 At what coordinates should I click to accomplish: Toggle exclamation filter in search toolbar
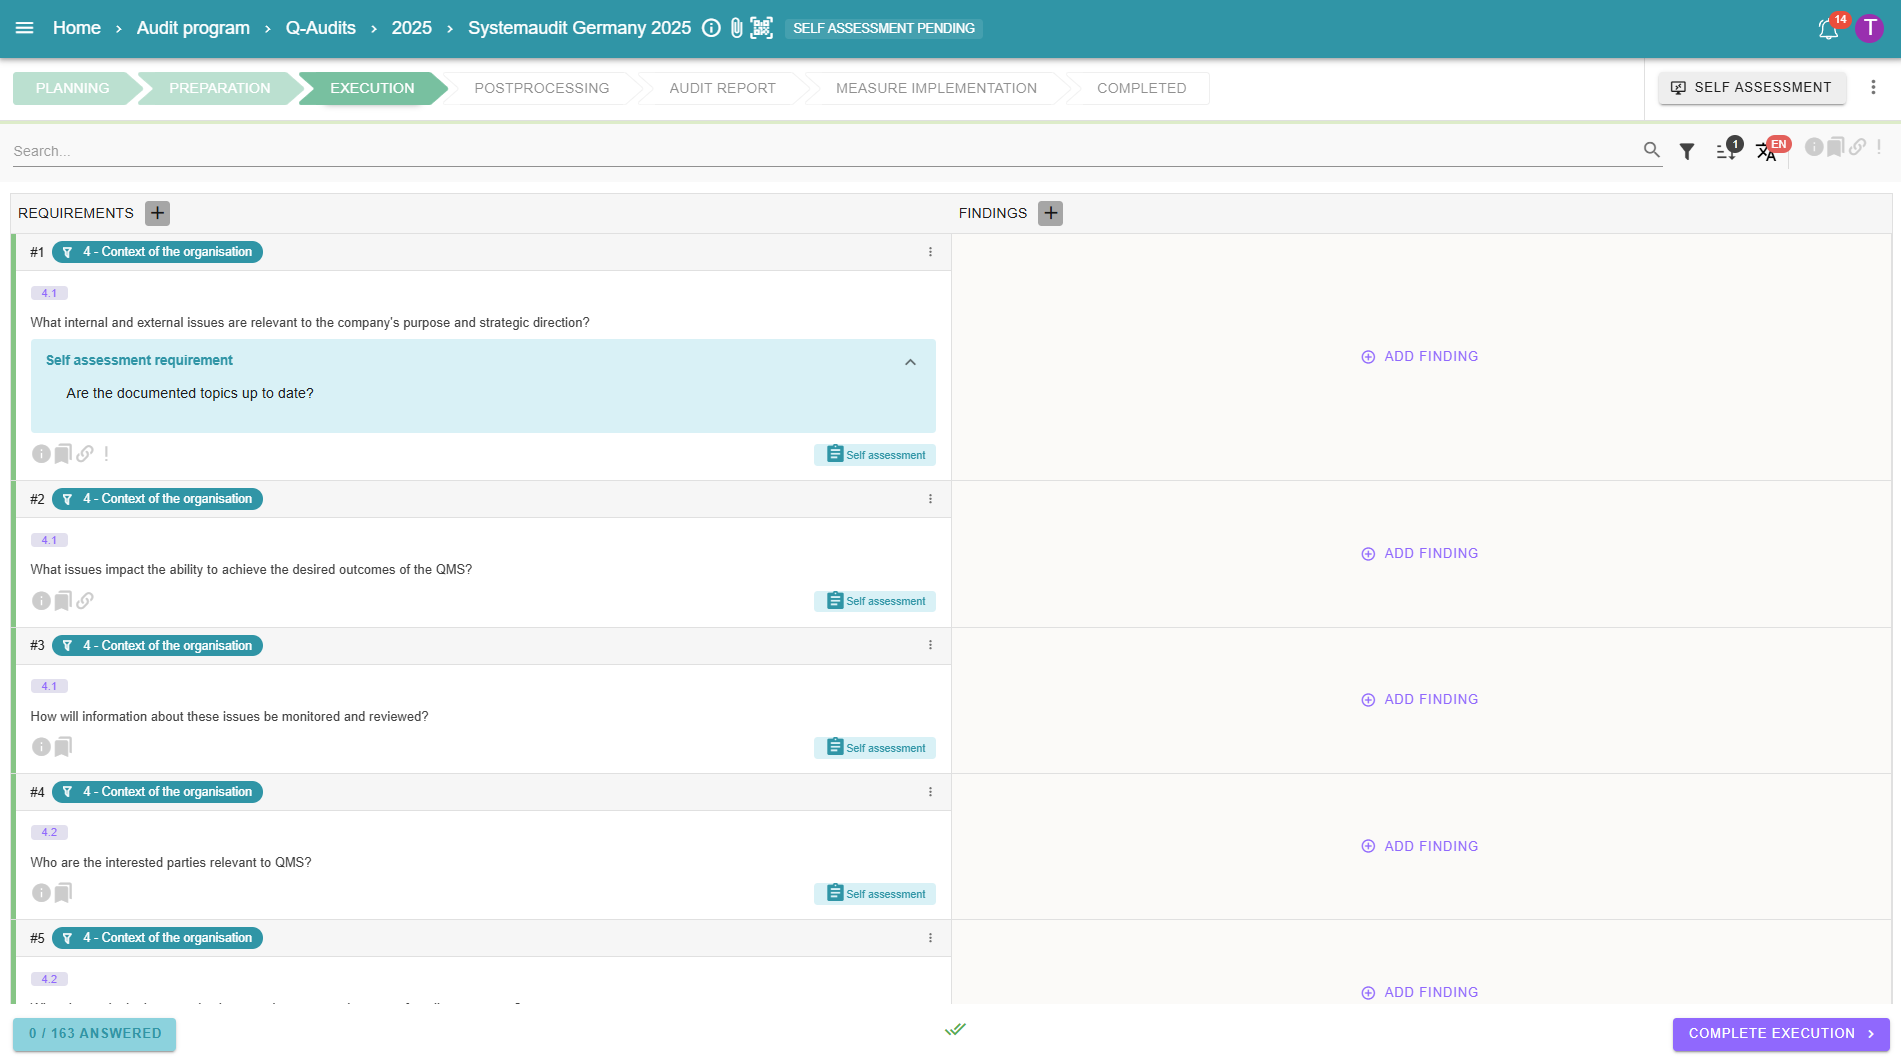point(1879,148)
